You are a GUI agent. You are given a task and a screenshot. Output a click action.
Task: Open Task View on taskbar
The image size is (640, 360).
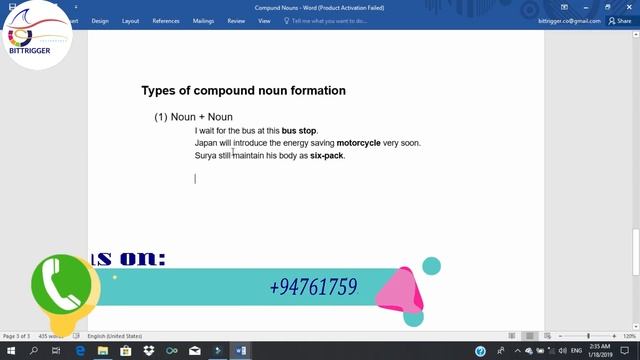click(56, 351)
